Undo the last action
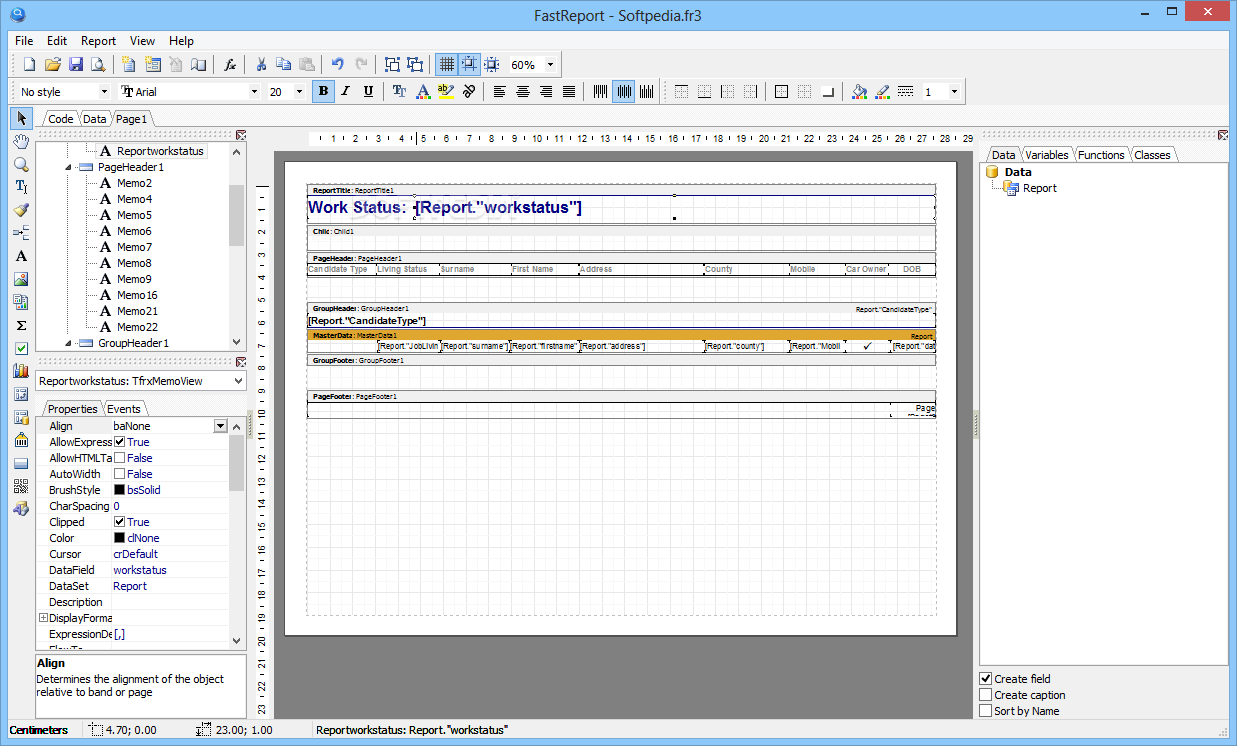1237x746 pixels. (x=337, y=65)
